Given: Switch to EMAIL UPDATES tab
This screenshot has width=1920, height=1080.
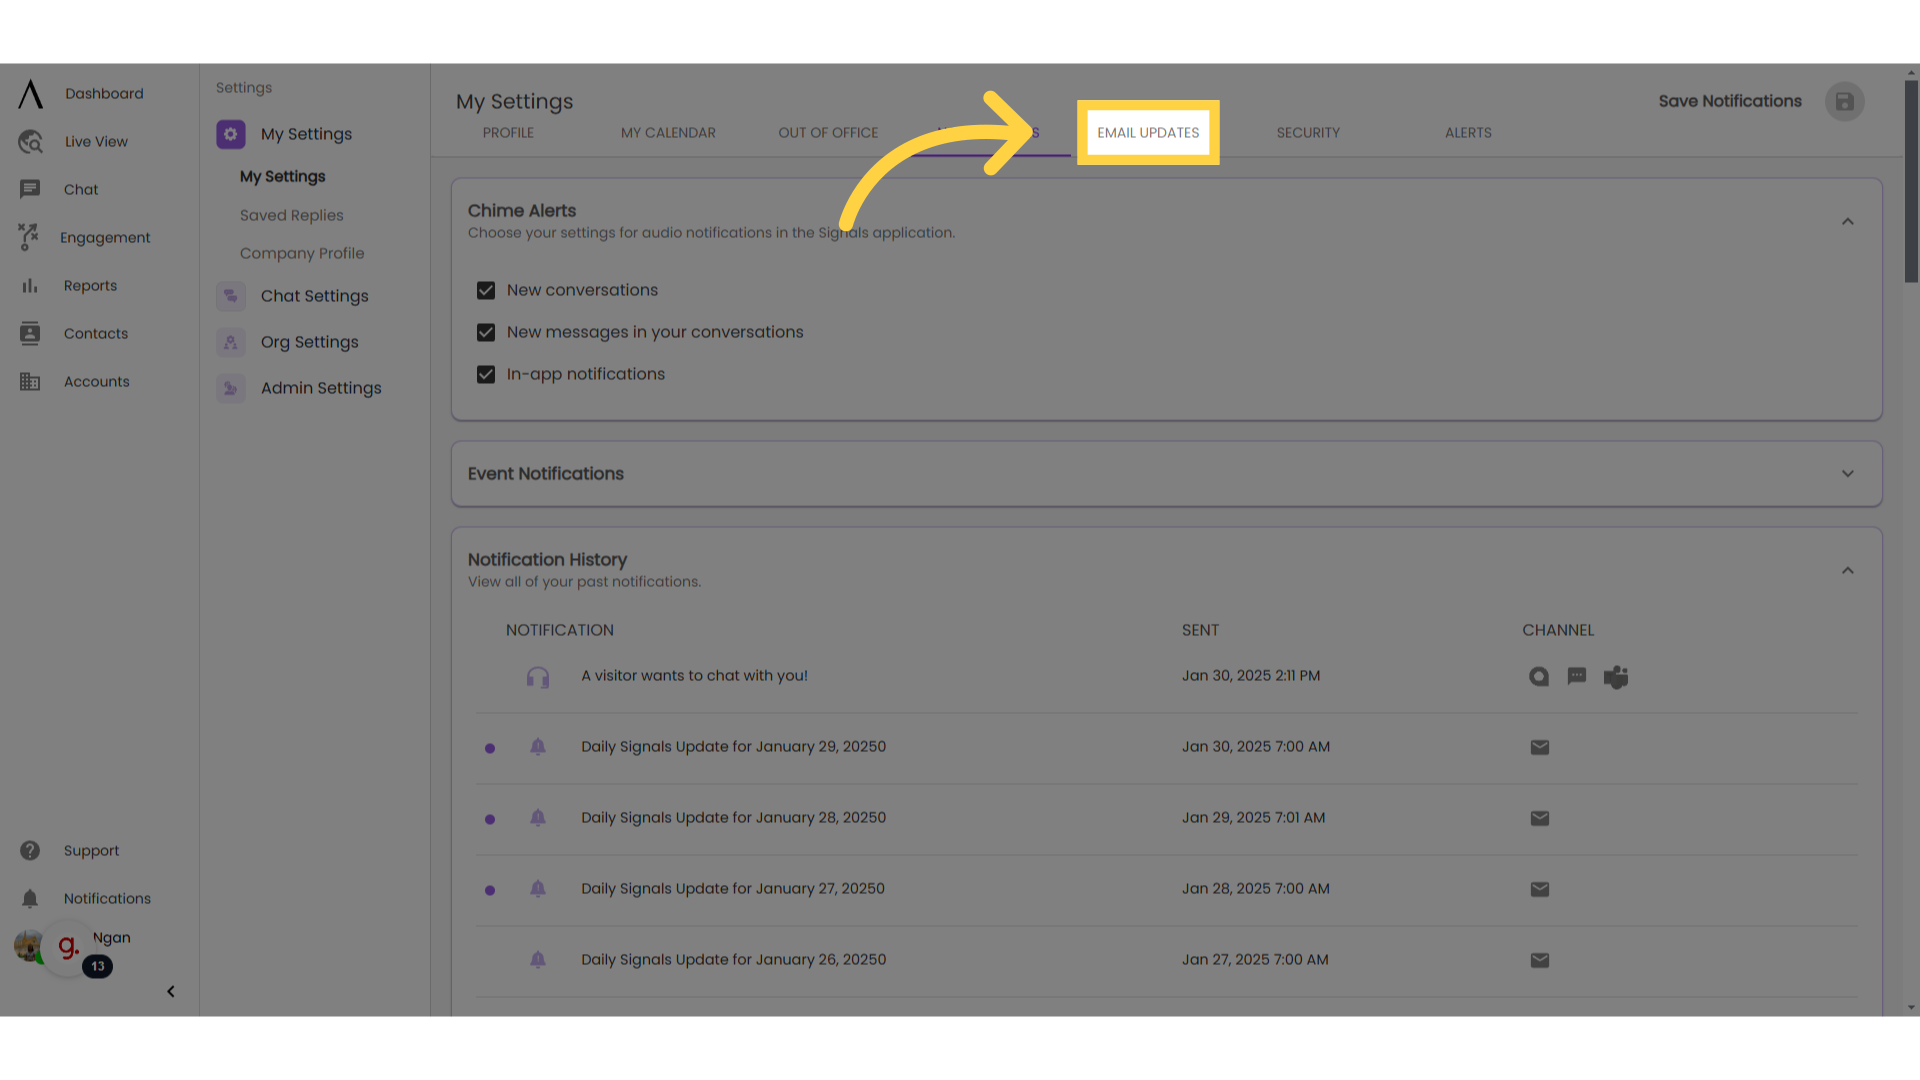Looking at the screenshot, I should point(1147,132).
